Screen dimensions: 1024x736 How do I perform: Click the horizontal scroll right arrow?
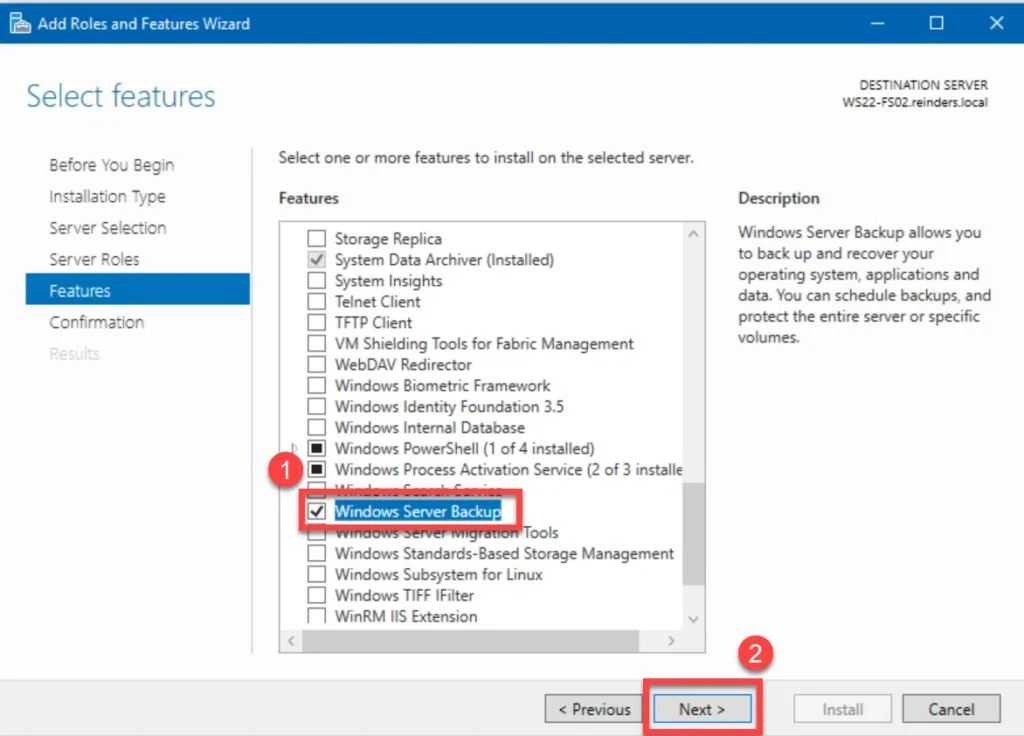pos(671,641)
